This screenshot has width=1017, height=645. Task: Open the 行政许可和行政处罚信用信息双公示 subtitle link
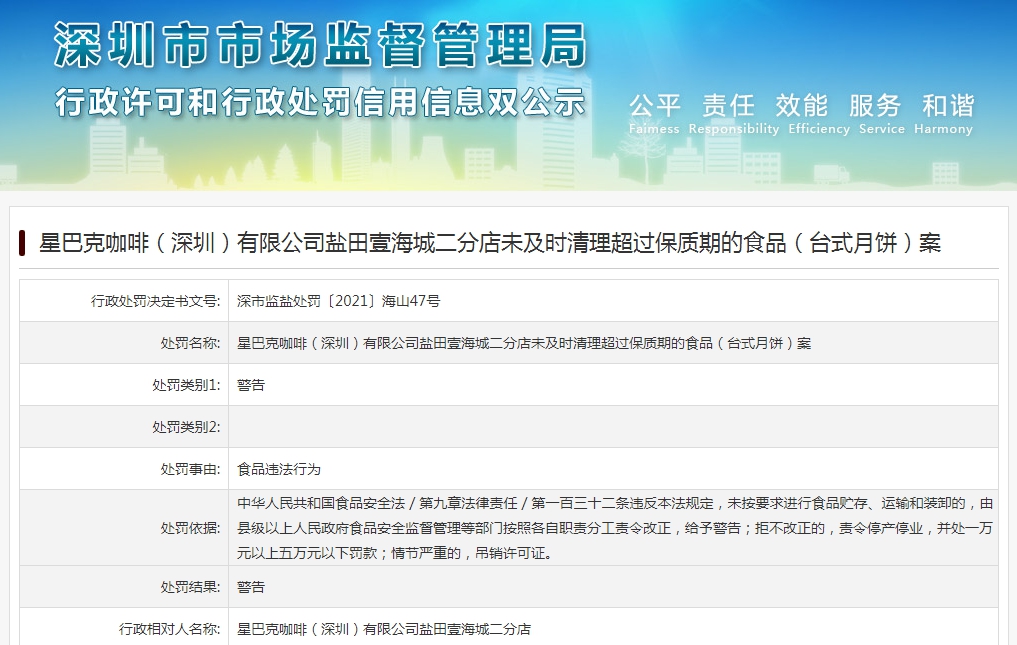click(x=320, y=102)
